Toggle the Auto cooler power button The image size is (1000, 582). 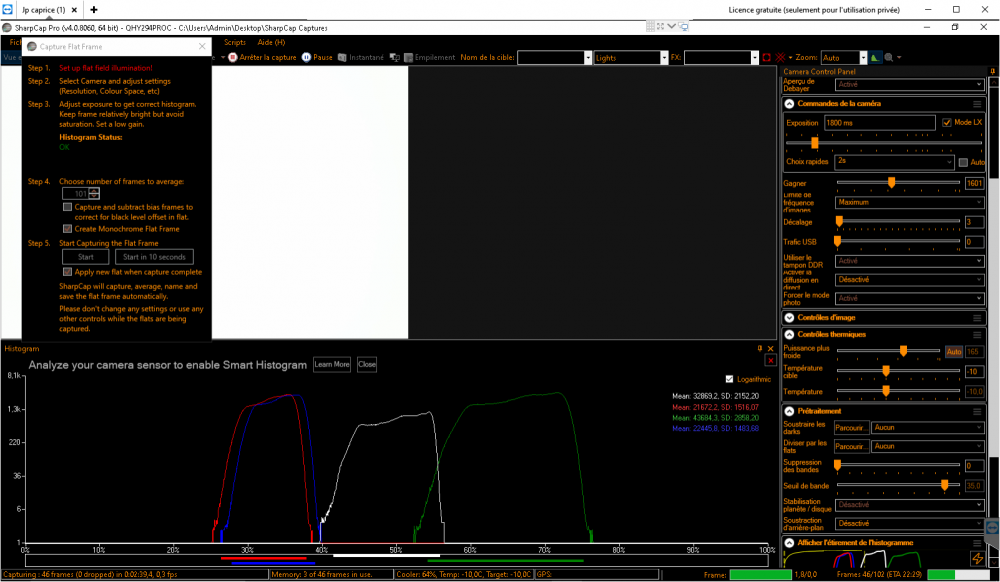[953, 352]
